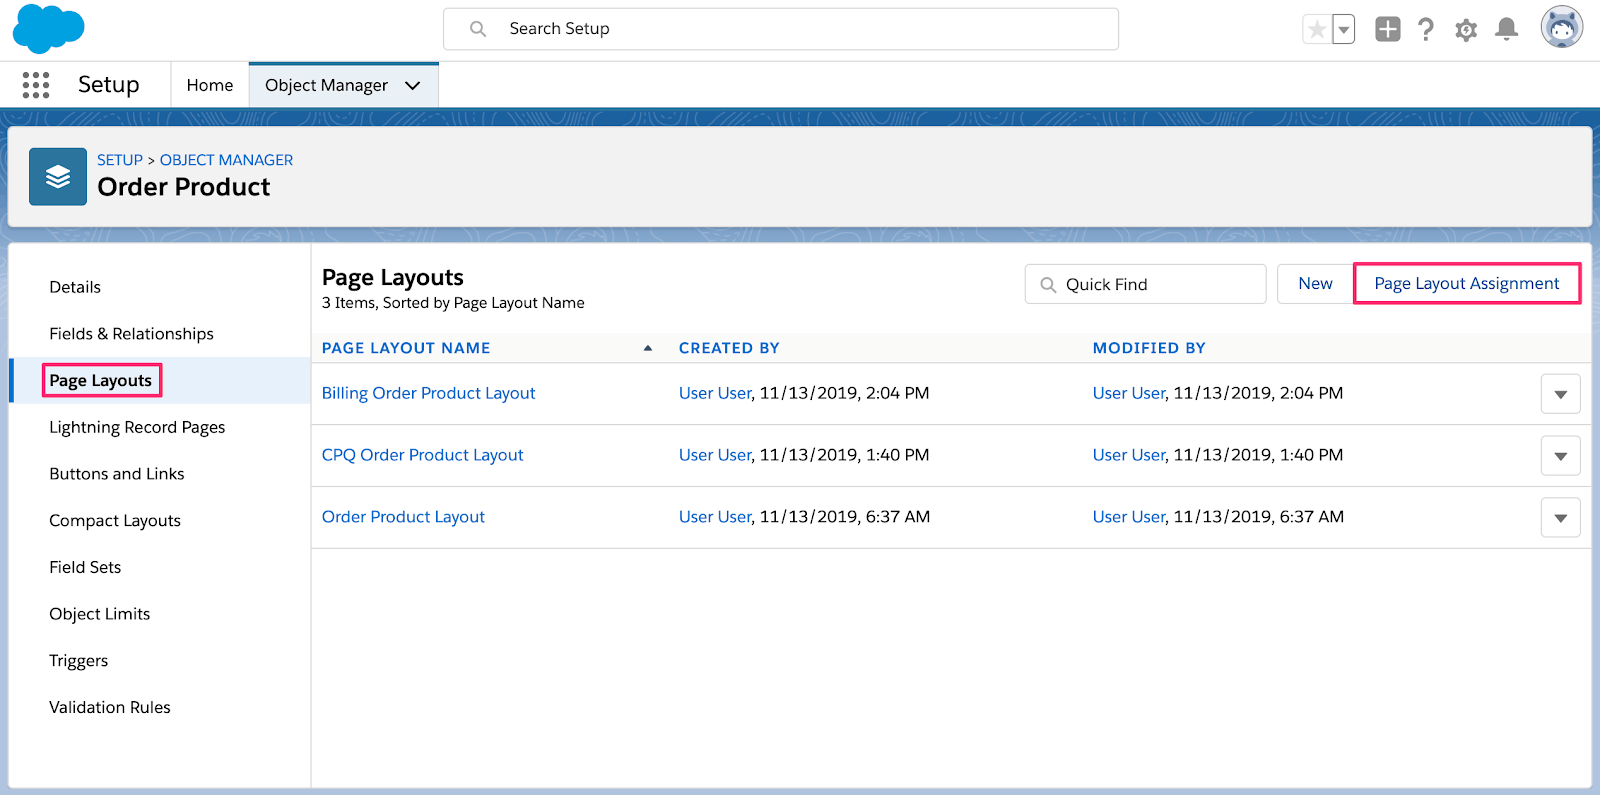Open the notifications bell

coord(1506,29)
